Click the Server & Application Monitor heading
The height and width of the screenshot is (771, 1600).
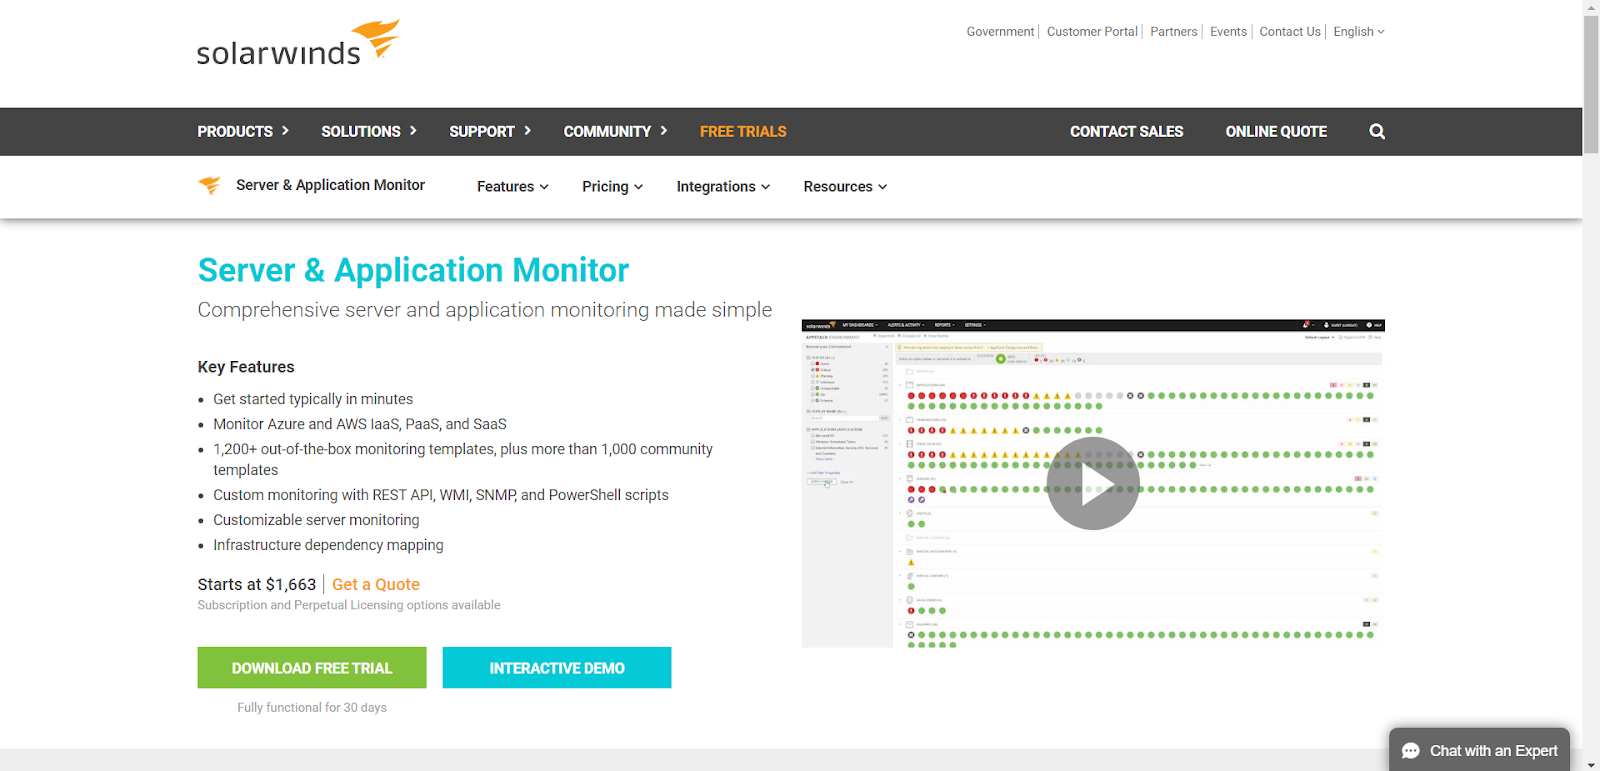pyautogui.click(x=413, y=270)
